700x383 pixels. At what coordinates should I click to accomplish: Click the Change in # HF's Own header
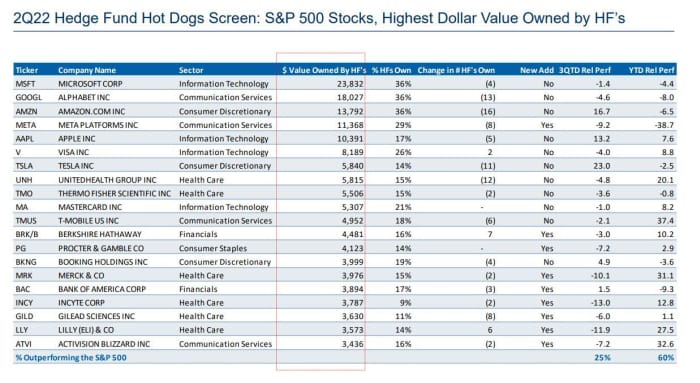tap(456, 70)
